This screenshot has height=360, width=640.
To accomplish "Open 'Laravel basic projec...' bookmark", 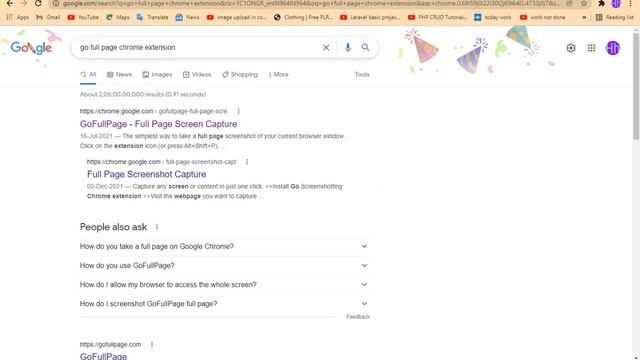I will 370,17.
